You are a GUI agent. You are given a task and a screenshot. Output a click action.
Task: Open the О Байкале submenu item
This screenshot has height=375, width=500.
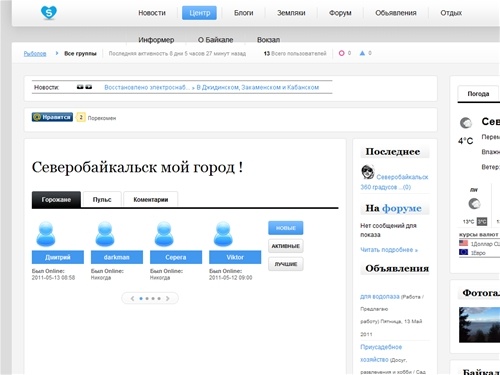[x=215, y=40]
